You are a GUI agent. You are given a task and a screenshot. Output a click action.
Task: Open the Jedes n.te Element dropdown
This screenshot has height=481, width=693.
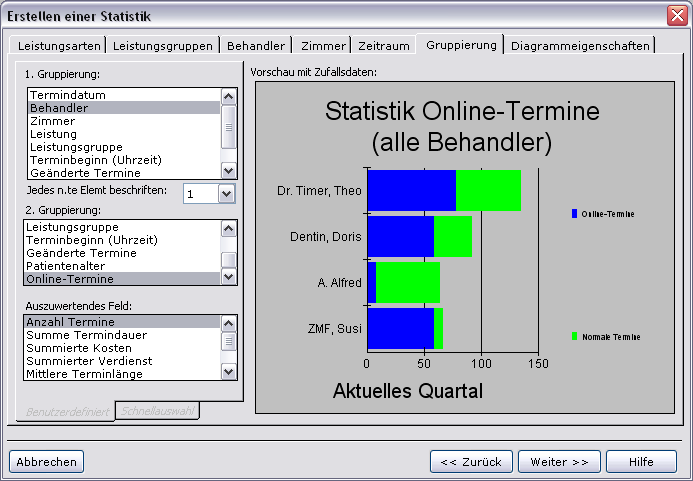tap(226, 194)
